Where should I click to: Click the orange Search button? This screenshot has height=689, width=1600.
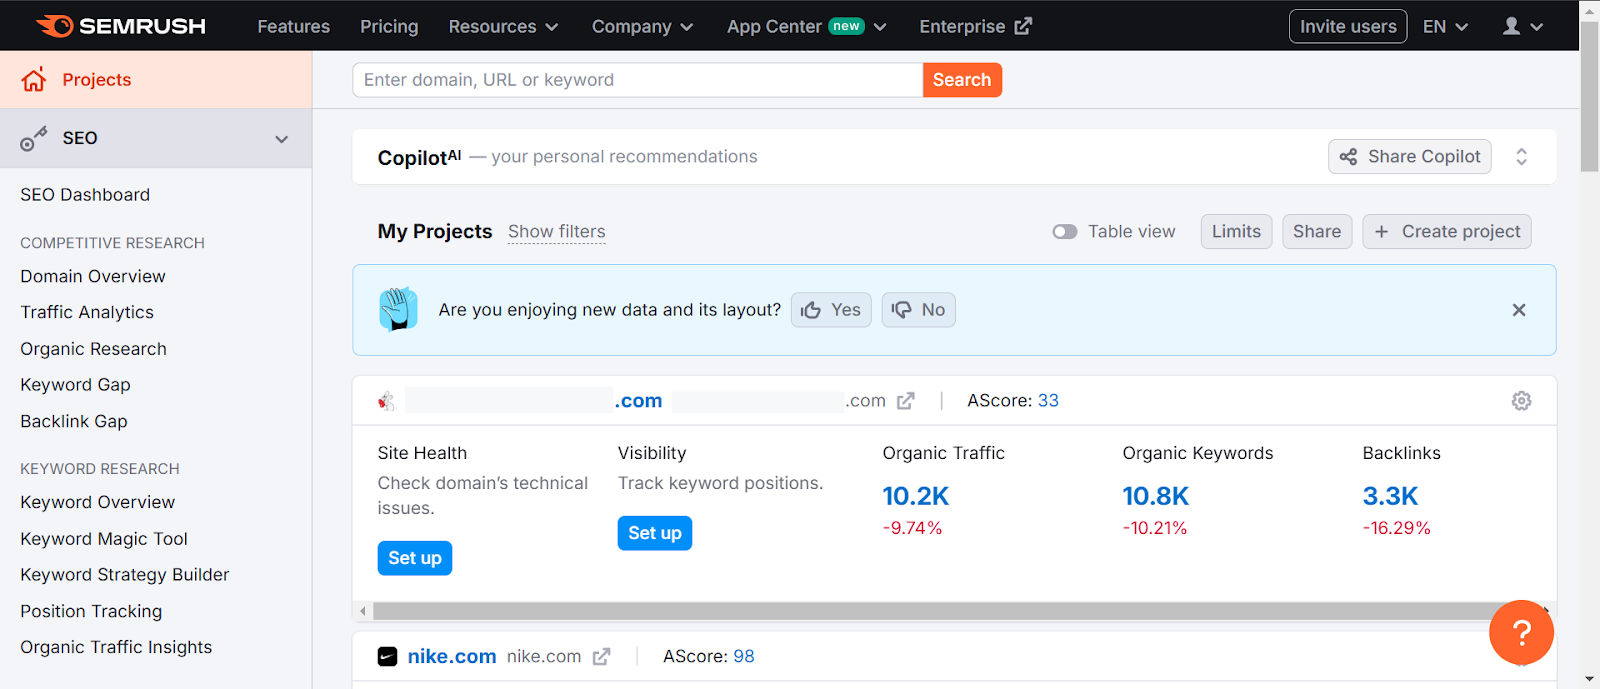[x=962, y=80]
